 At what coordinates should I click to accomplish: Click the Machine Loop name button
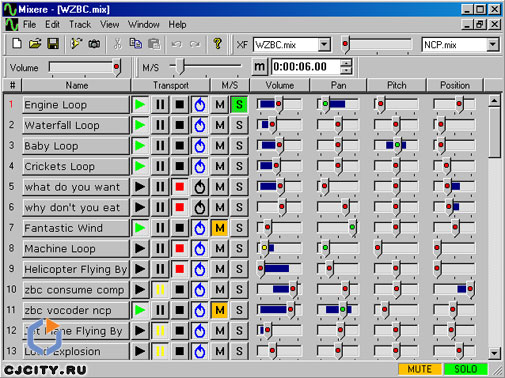pyautogui.click(x=76, y=248)
